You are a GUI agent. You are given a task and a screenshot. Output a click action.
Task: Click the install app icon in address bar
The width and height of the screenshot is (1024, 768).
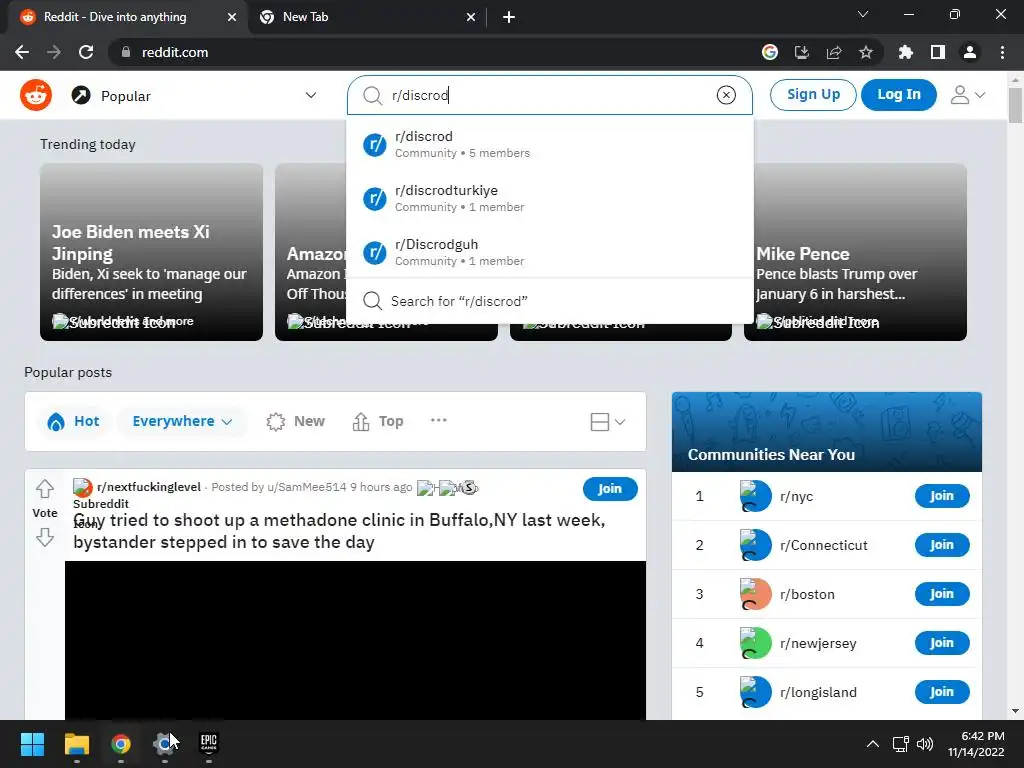point(802,52)
